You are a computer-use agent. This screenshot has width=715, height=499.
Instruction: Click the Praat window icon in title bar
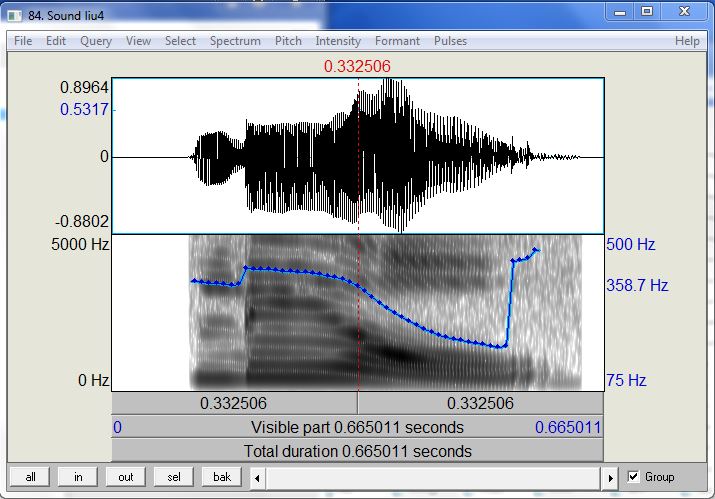click(15, 16)
